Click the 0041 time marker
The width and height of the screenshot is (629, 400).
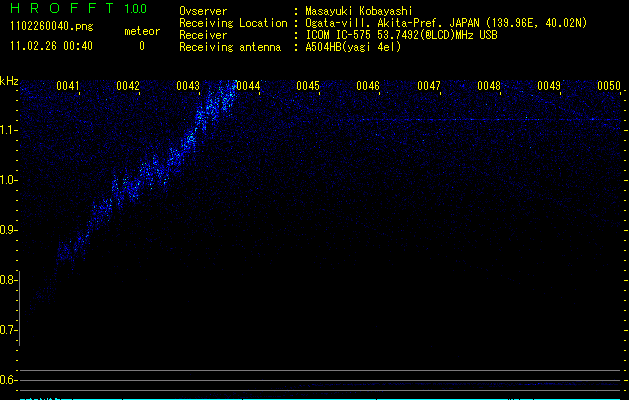tap(68, 86)
